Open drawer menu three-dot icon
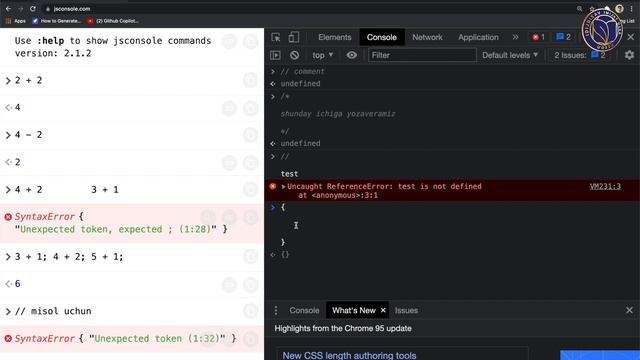640x360 pixels. (276, 311)
